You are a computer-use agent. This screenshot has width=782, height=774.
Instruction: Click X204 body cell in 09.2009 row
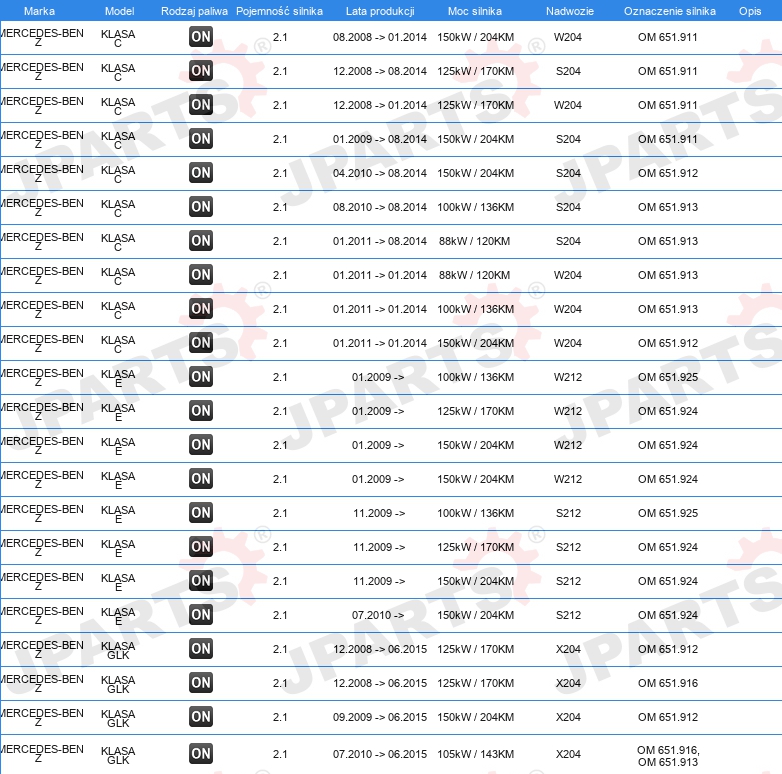(x=568, y=717)
